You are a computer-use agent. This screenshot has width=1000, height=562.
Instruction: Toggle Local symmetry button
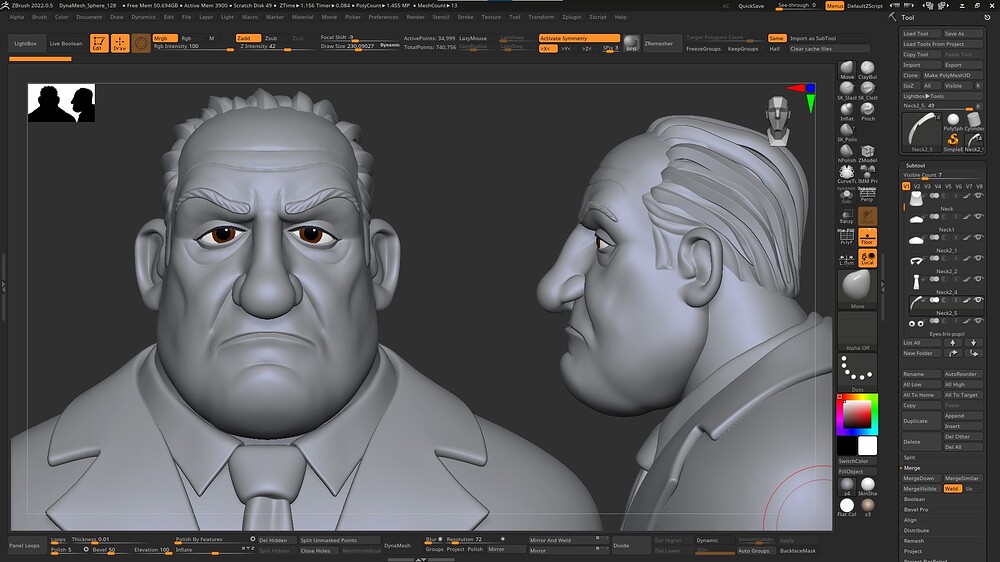coord(867,258)
